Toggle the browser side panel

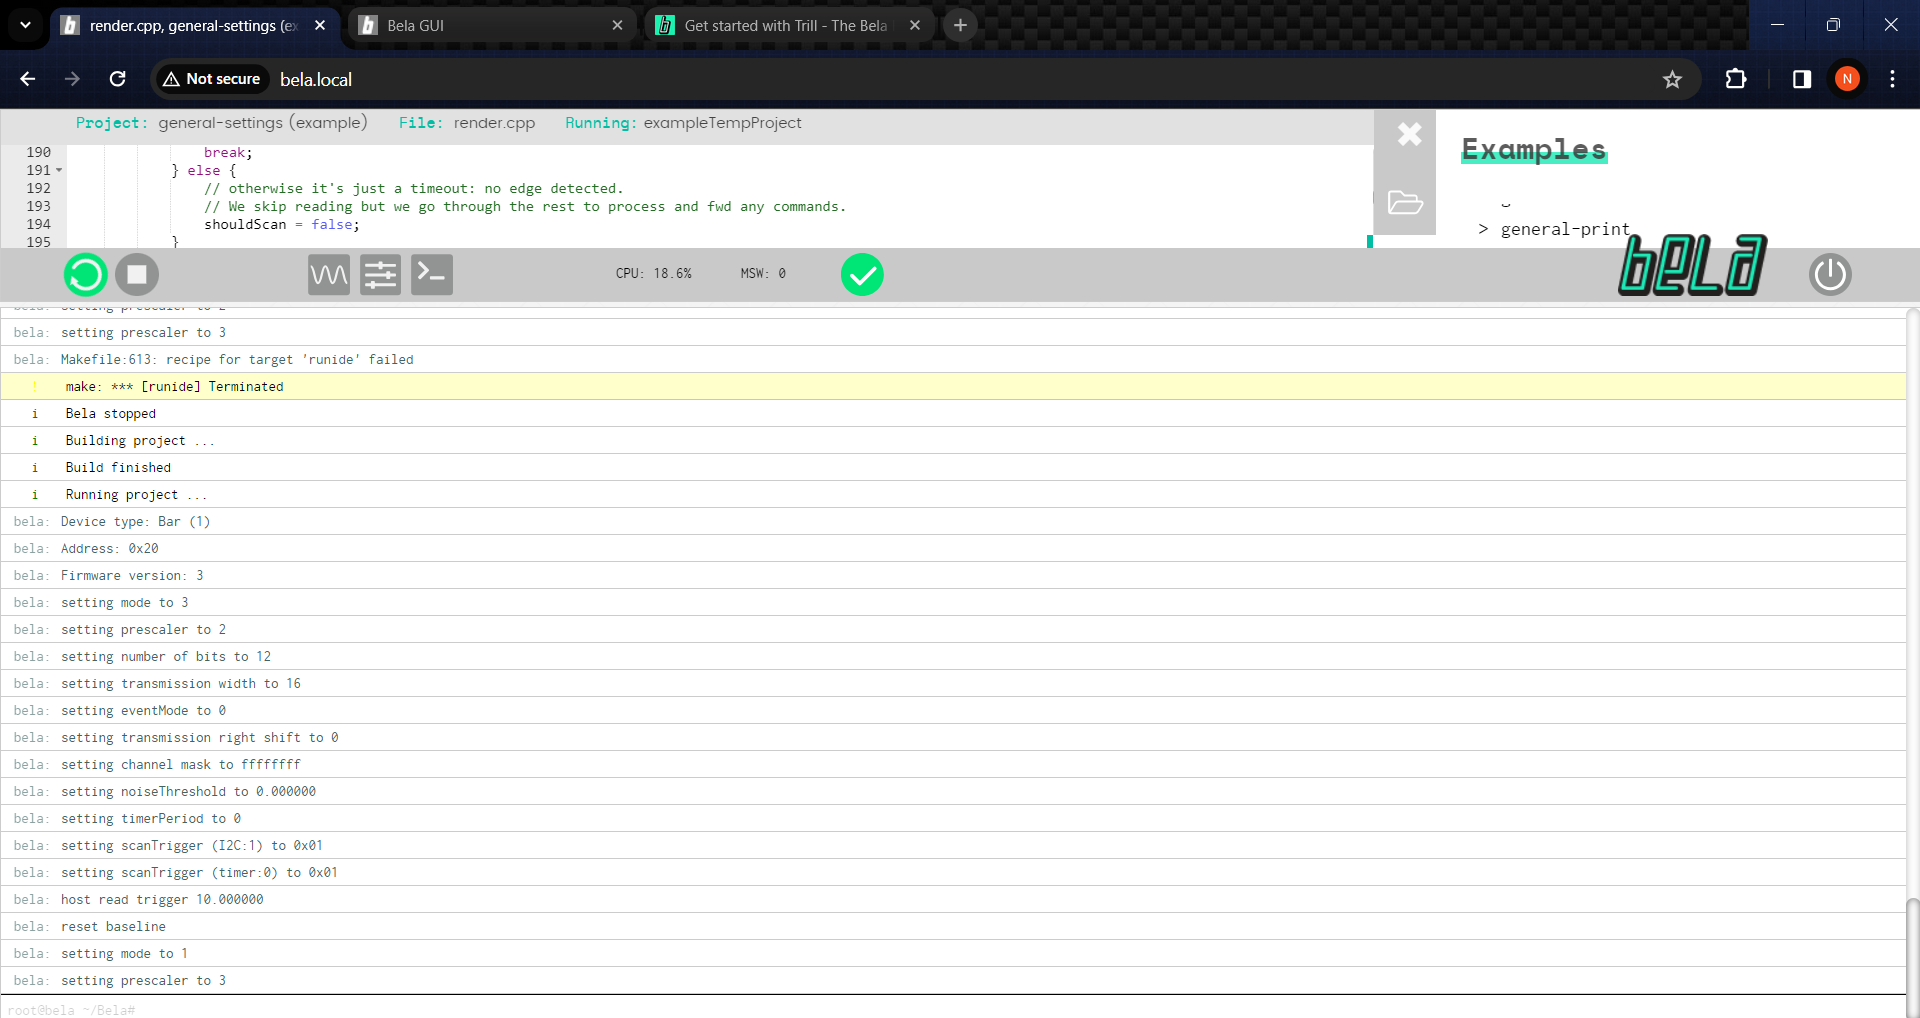pos(1802,79)
